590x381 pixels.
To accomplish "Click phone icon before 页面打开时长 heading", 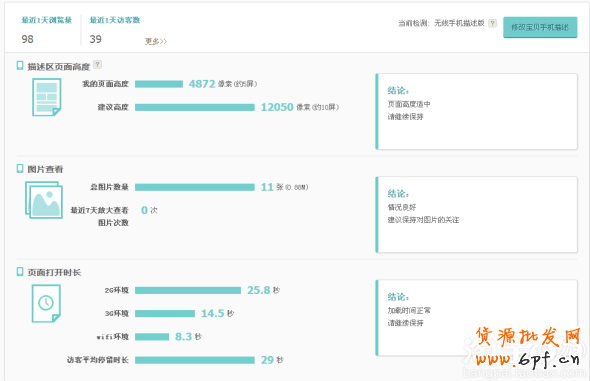I will [x=20, y=272].
